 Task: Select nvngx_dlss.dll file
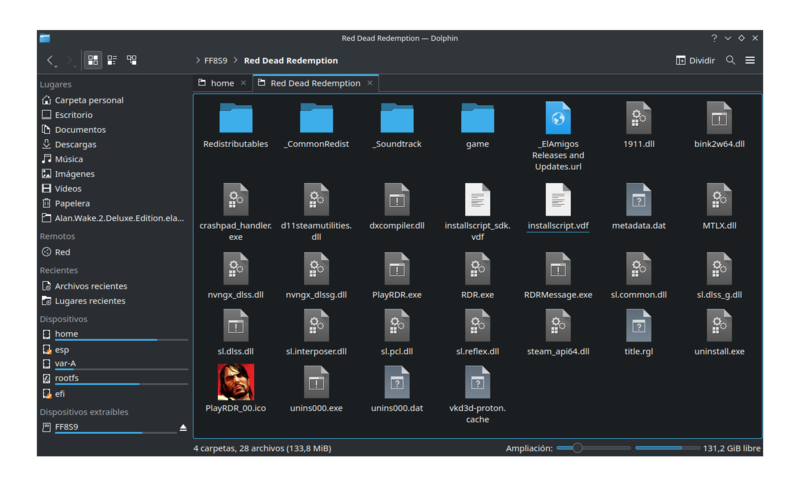236,276
